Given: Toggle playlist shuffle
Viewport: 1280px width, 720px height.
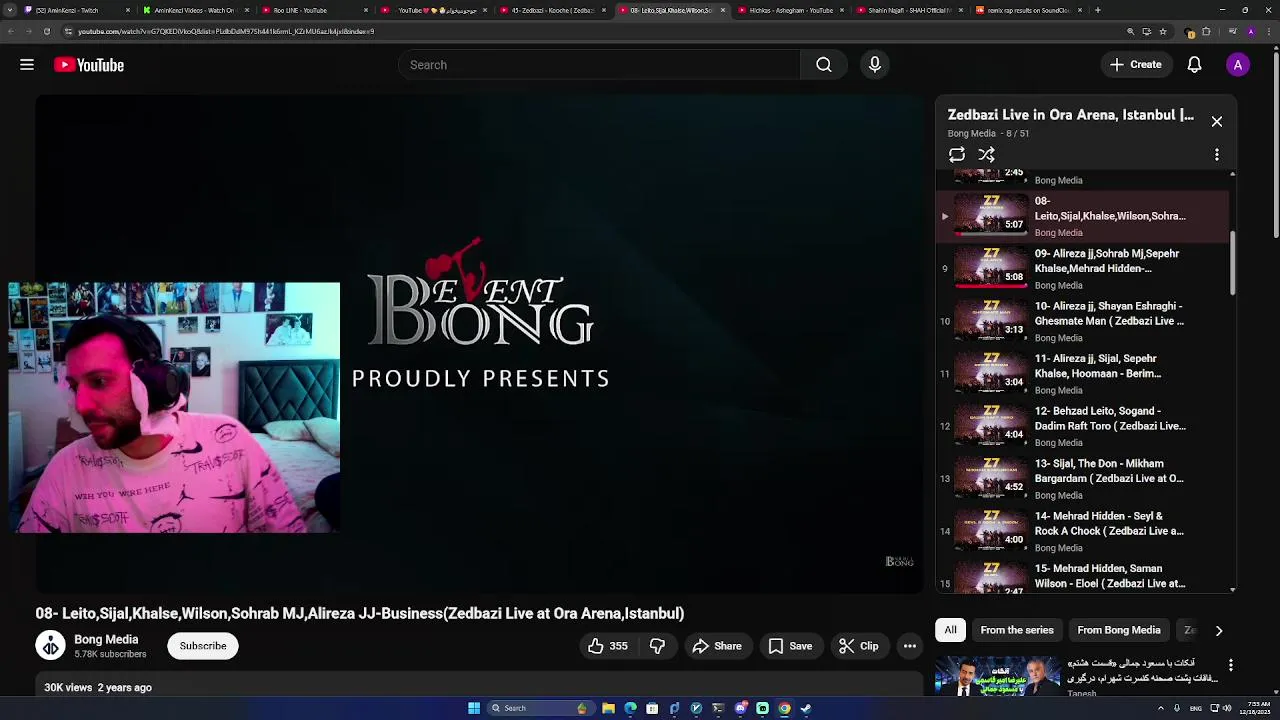Looking at the screenshot, I should point(987,155).
